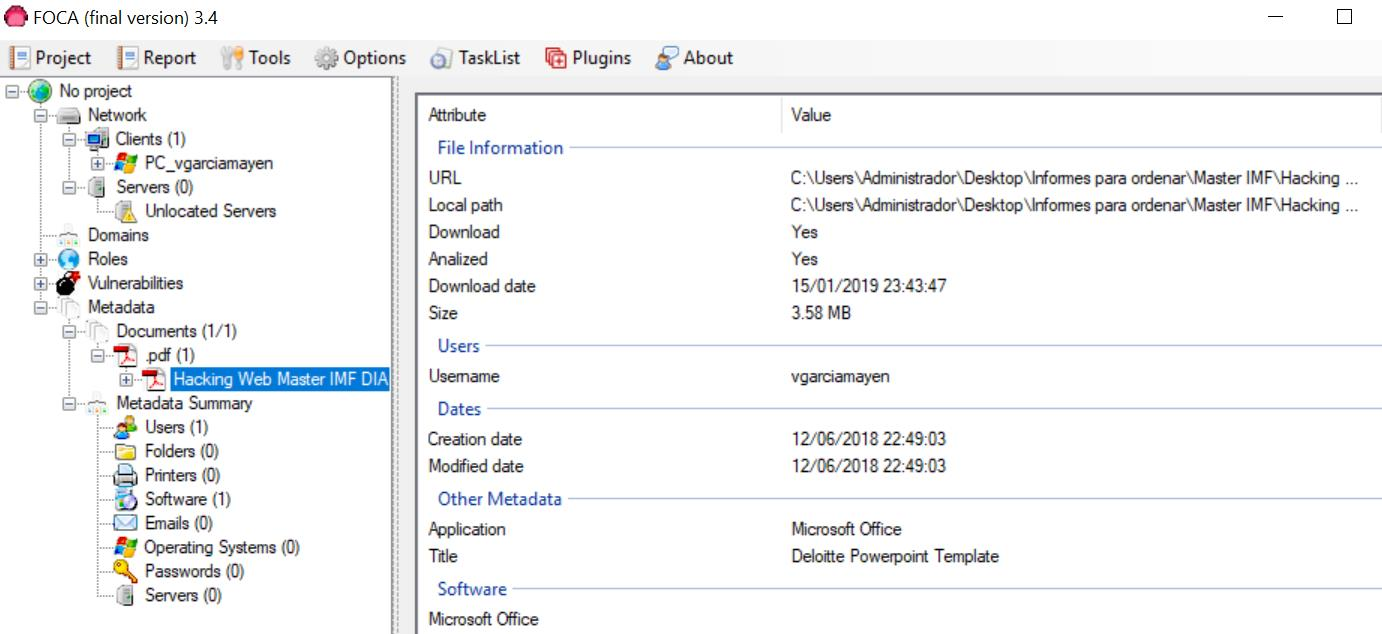Click the Value column header
The image size is (1382, 634).
[811, 115]
